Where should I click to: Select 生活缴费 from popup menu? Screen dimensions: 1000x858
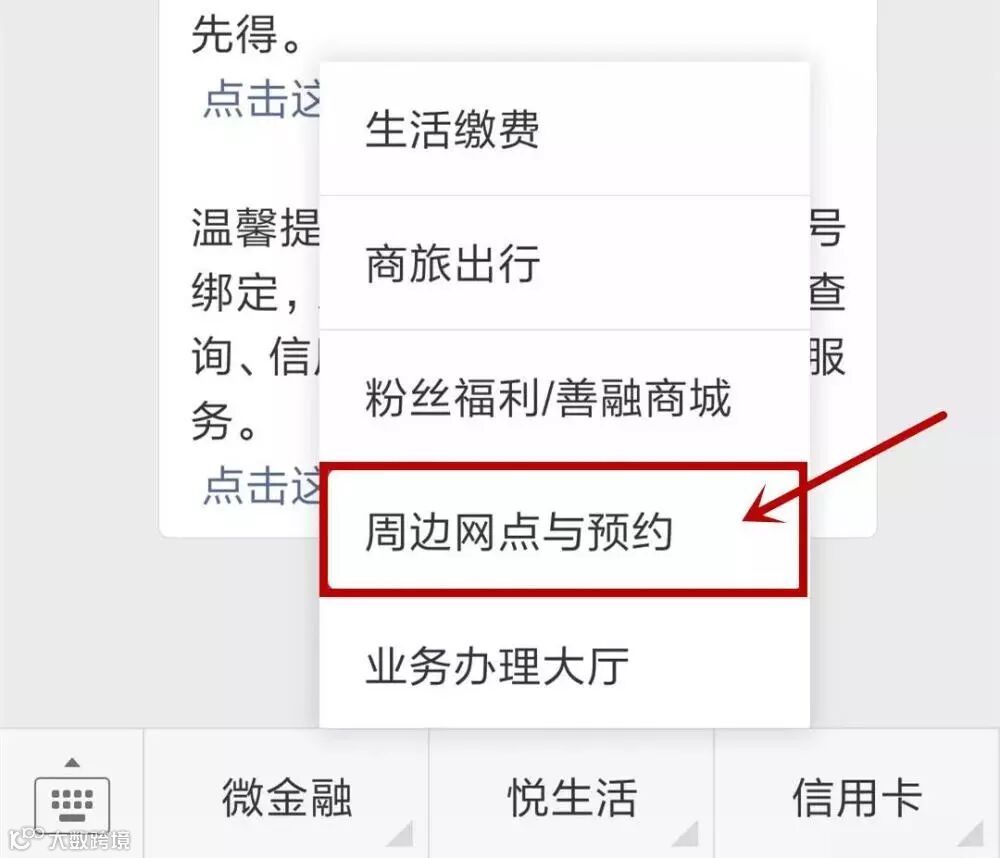(x=564, y=129)
